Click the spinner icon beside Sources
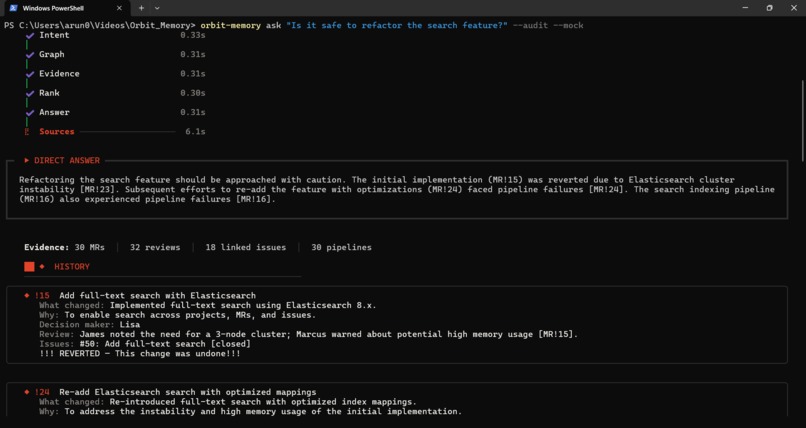This screenshot has height=428, width=806. [27, 132]
